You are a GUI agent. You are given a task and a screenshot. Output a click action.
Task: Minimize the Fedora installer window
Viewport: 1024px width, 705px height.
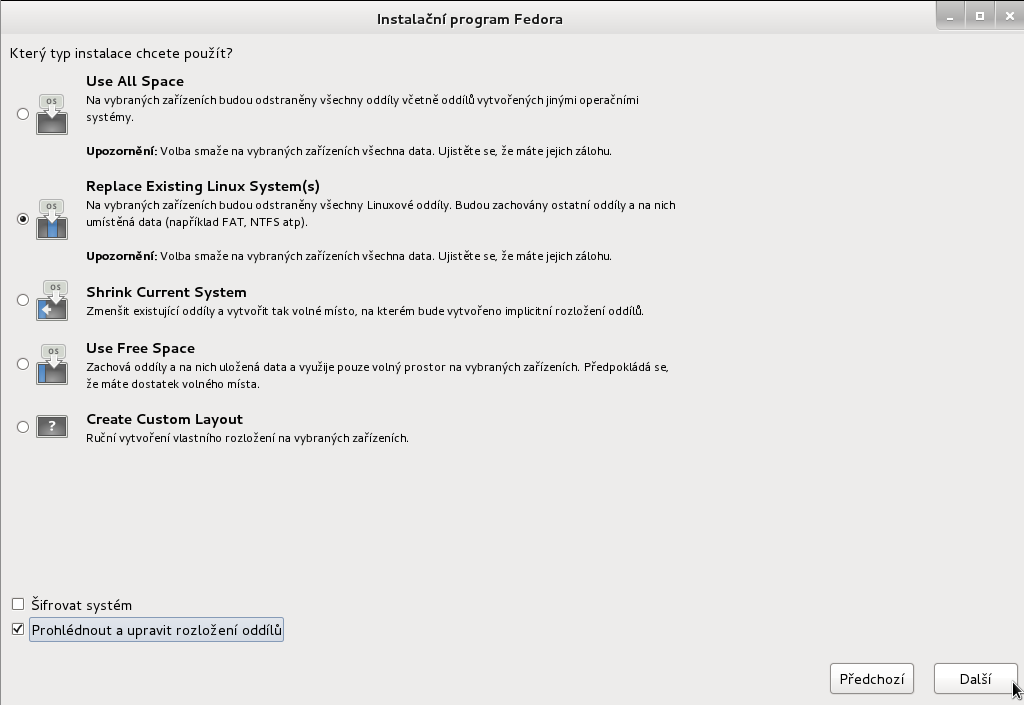pos(950,16)
